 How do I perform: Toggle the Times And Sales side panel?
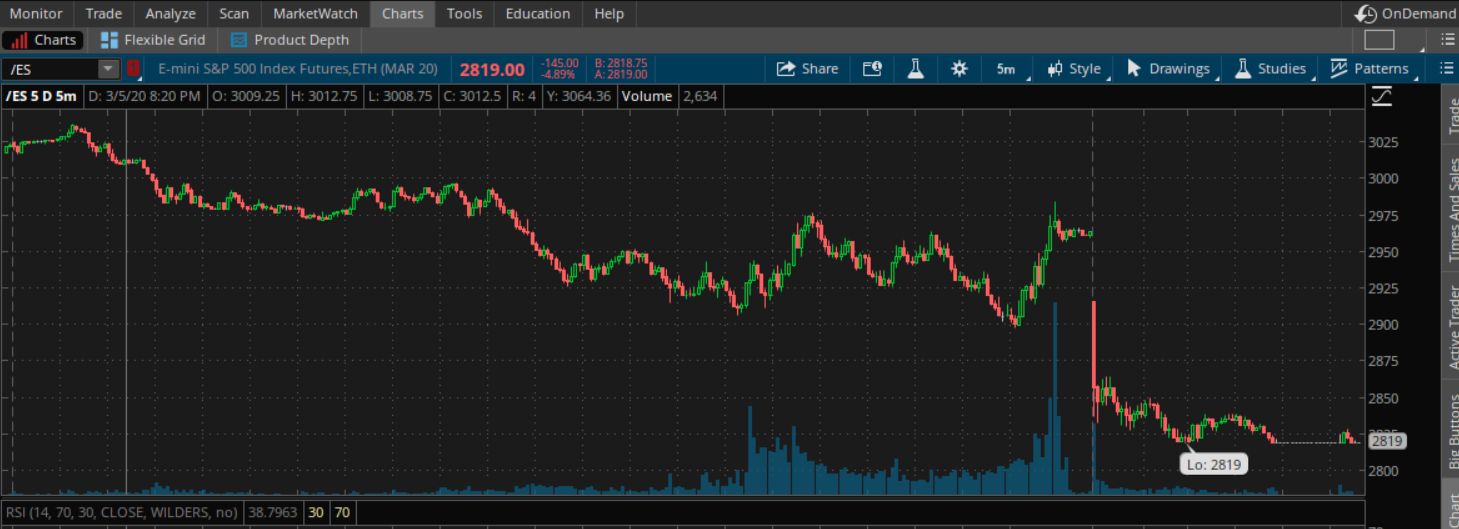pyautogui.click(x=1453, y=211)
